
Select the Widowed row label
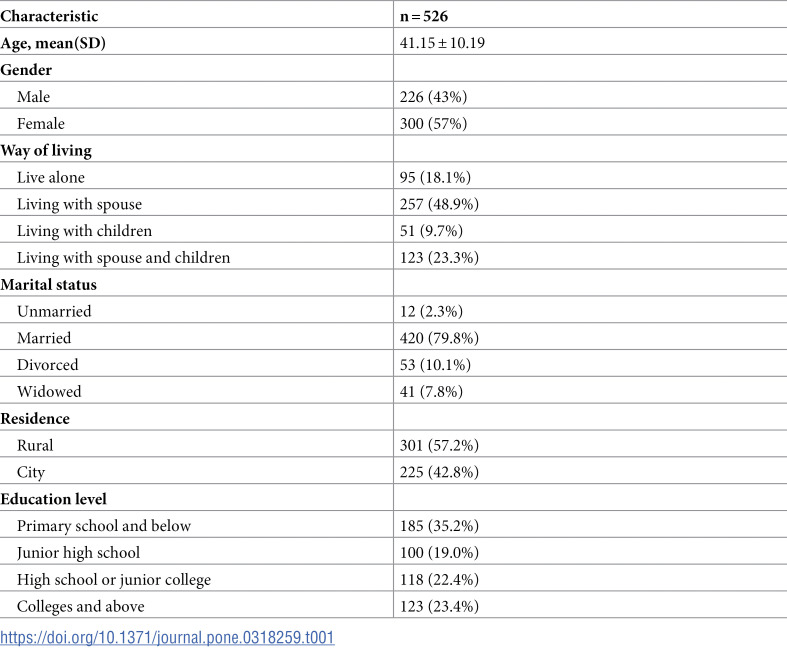tap(49, 391)
